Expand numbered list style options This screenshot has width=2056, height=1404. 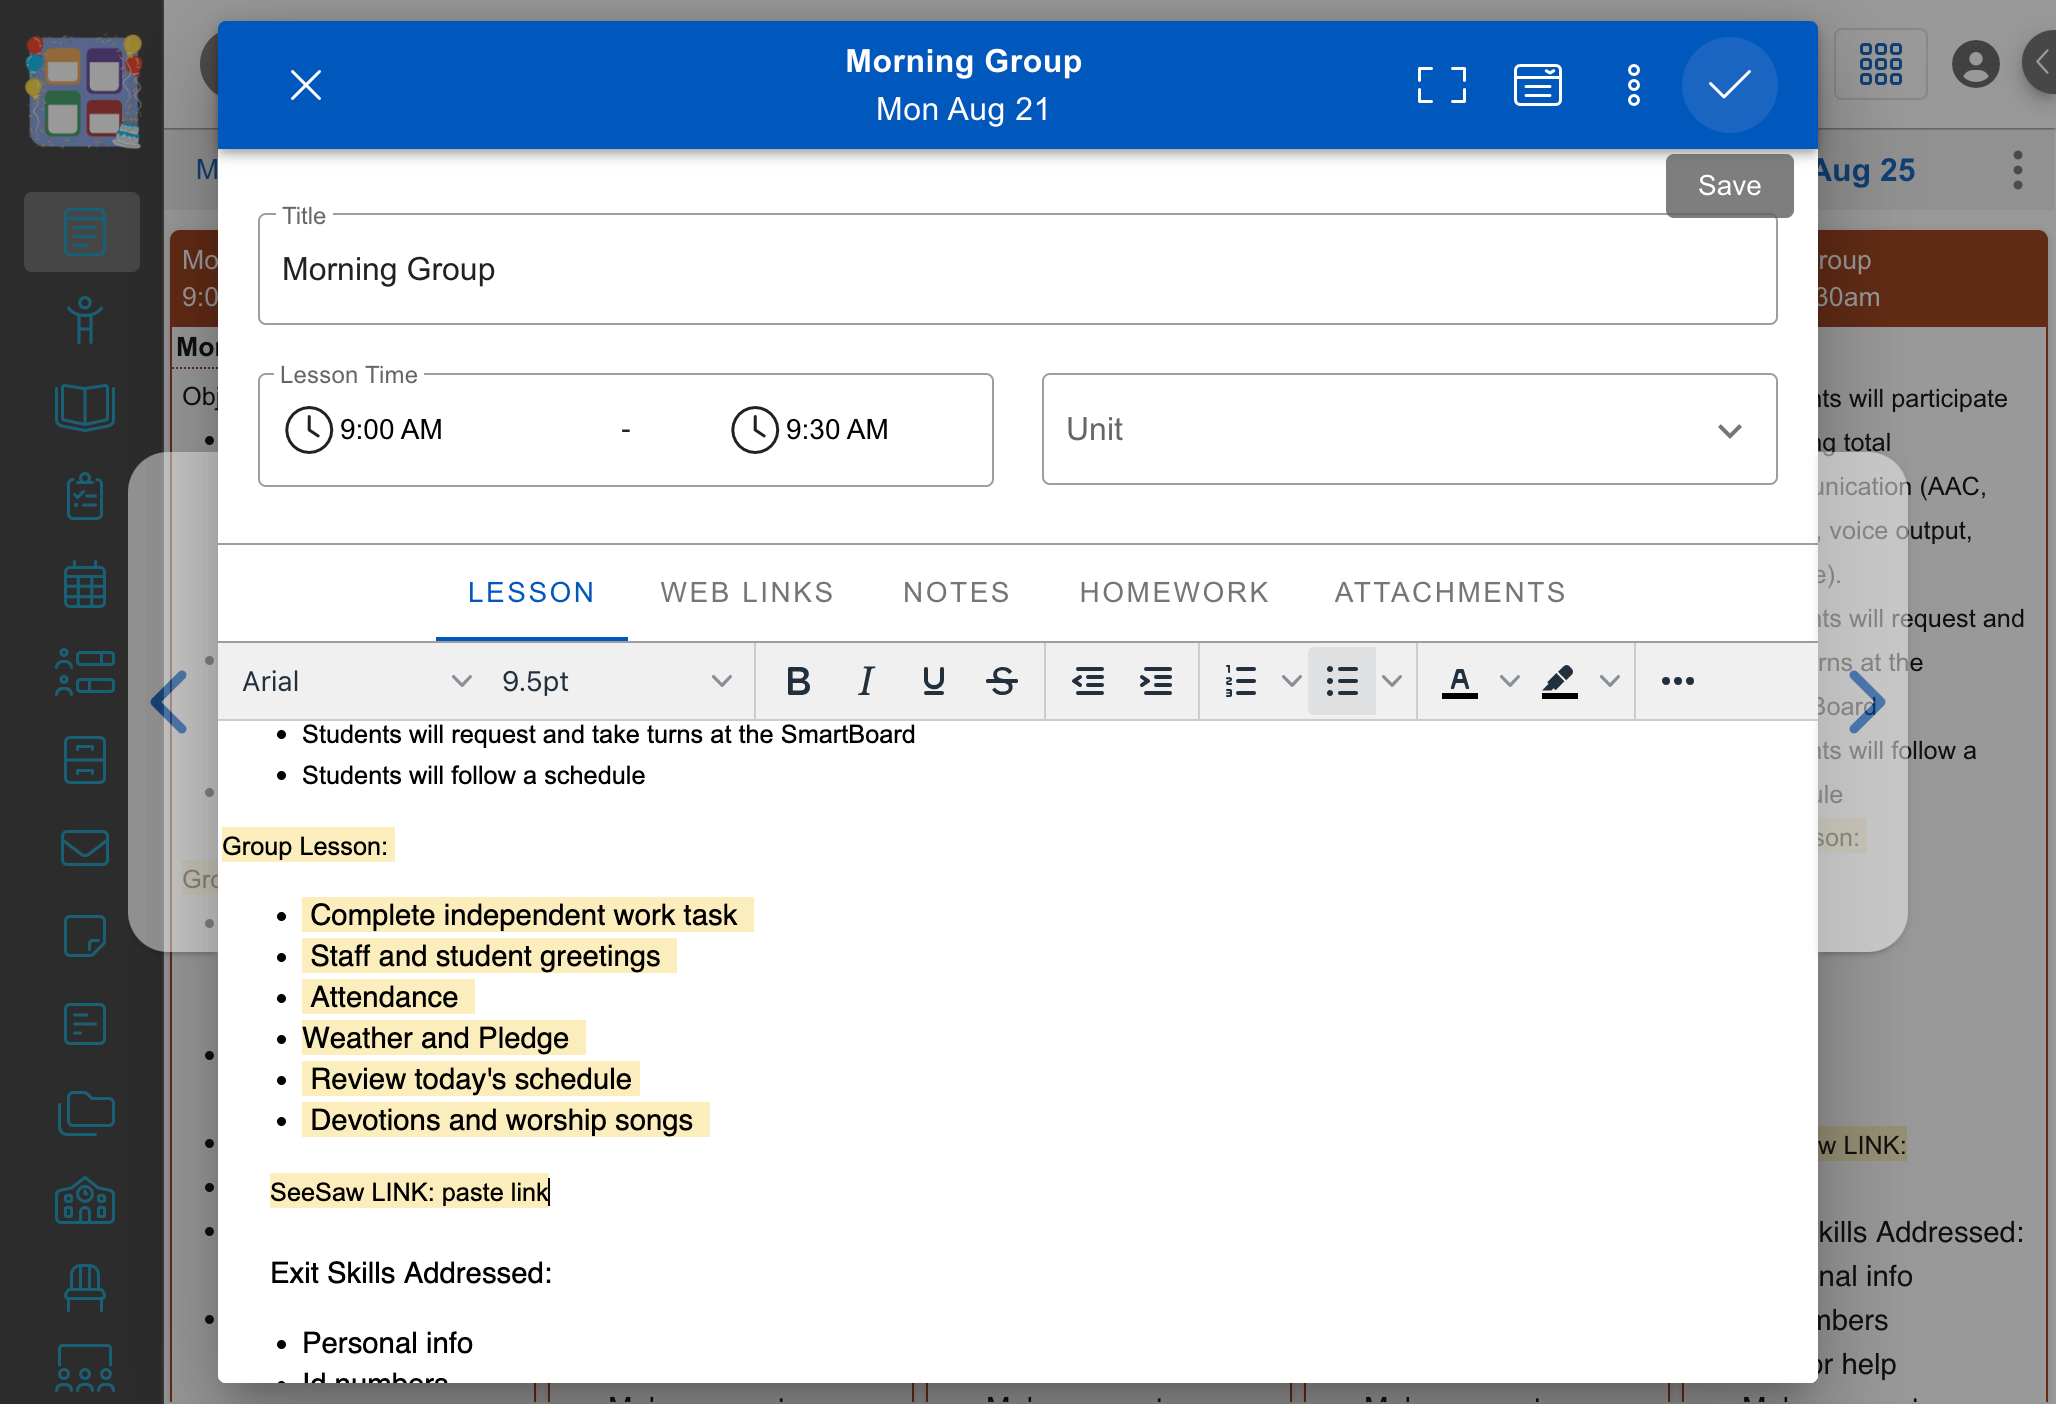(1291, 681)
